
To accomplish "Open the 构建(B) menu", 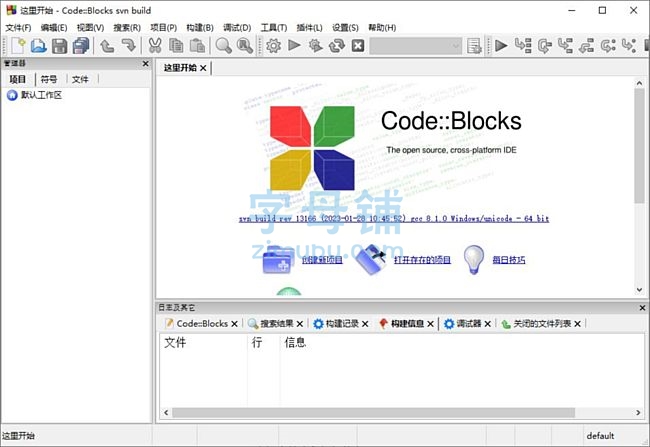I will click(200, 28).
